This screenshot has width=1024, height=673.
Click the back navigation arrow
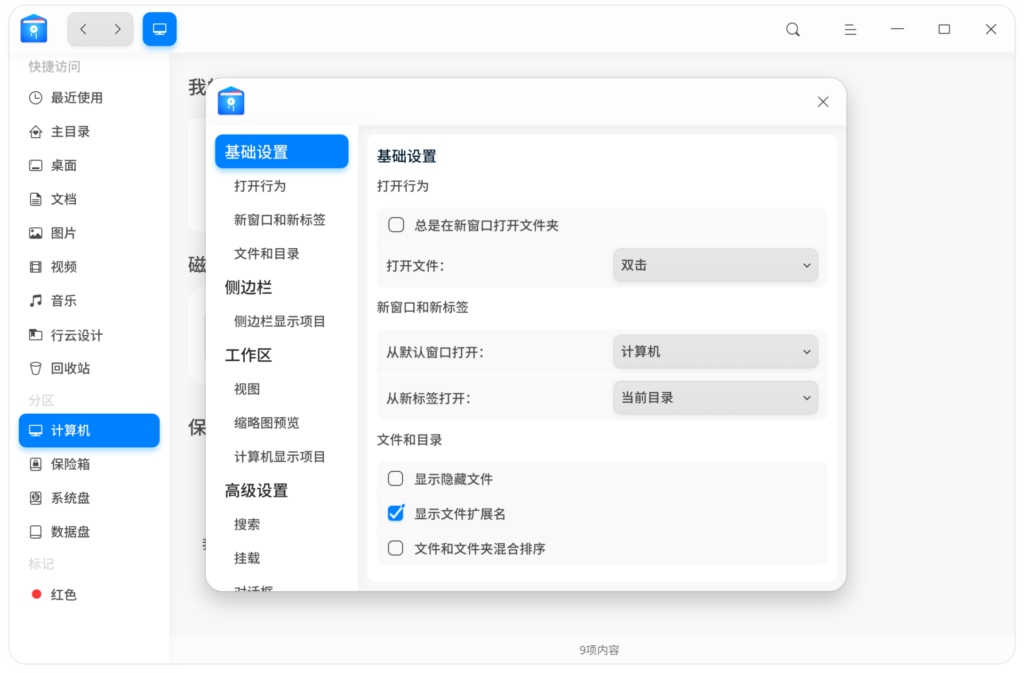pos(83,29)
